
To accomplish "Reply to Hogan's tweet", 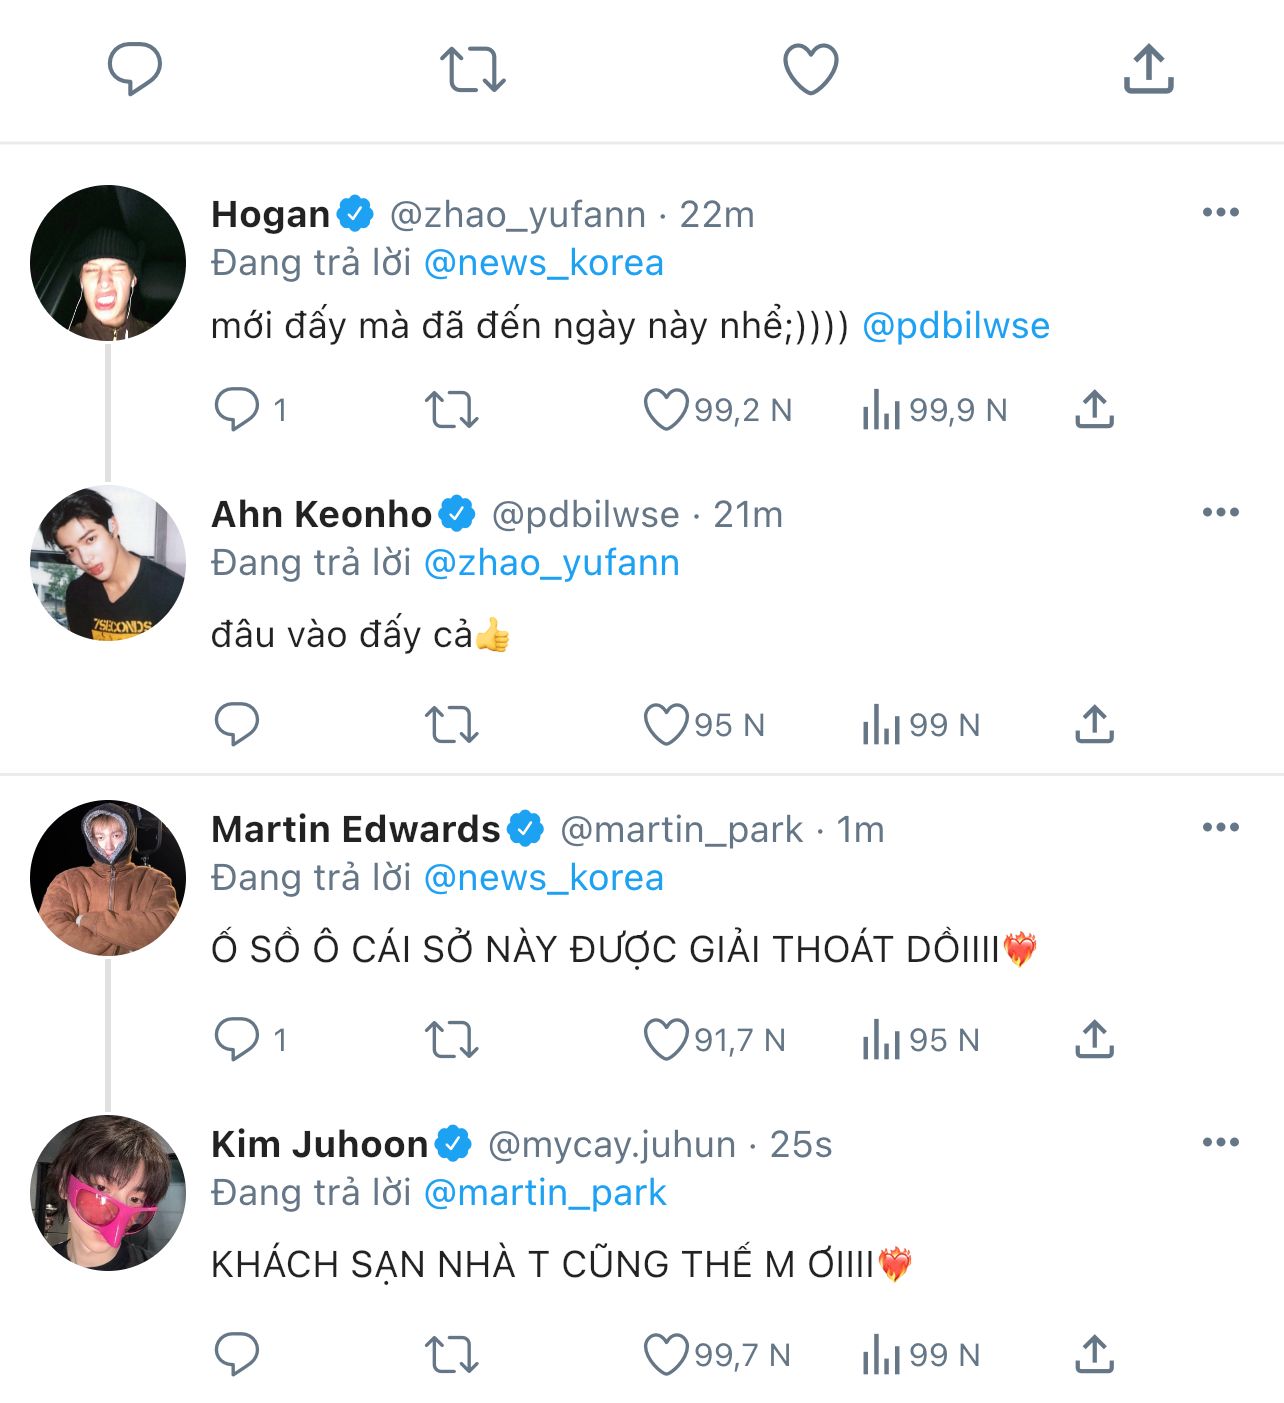I will (237, 409).
